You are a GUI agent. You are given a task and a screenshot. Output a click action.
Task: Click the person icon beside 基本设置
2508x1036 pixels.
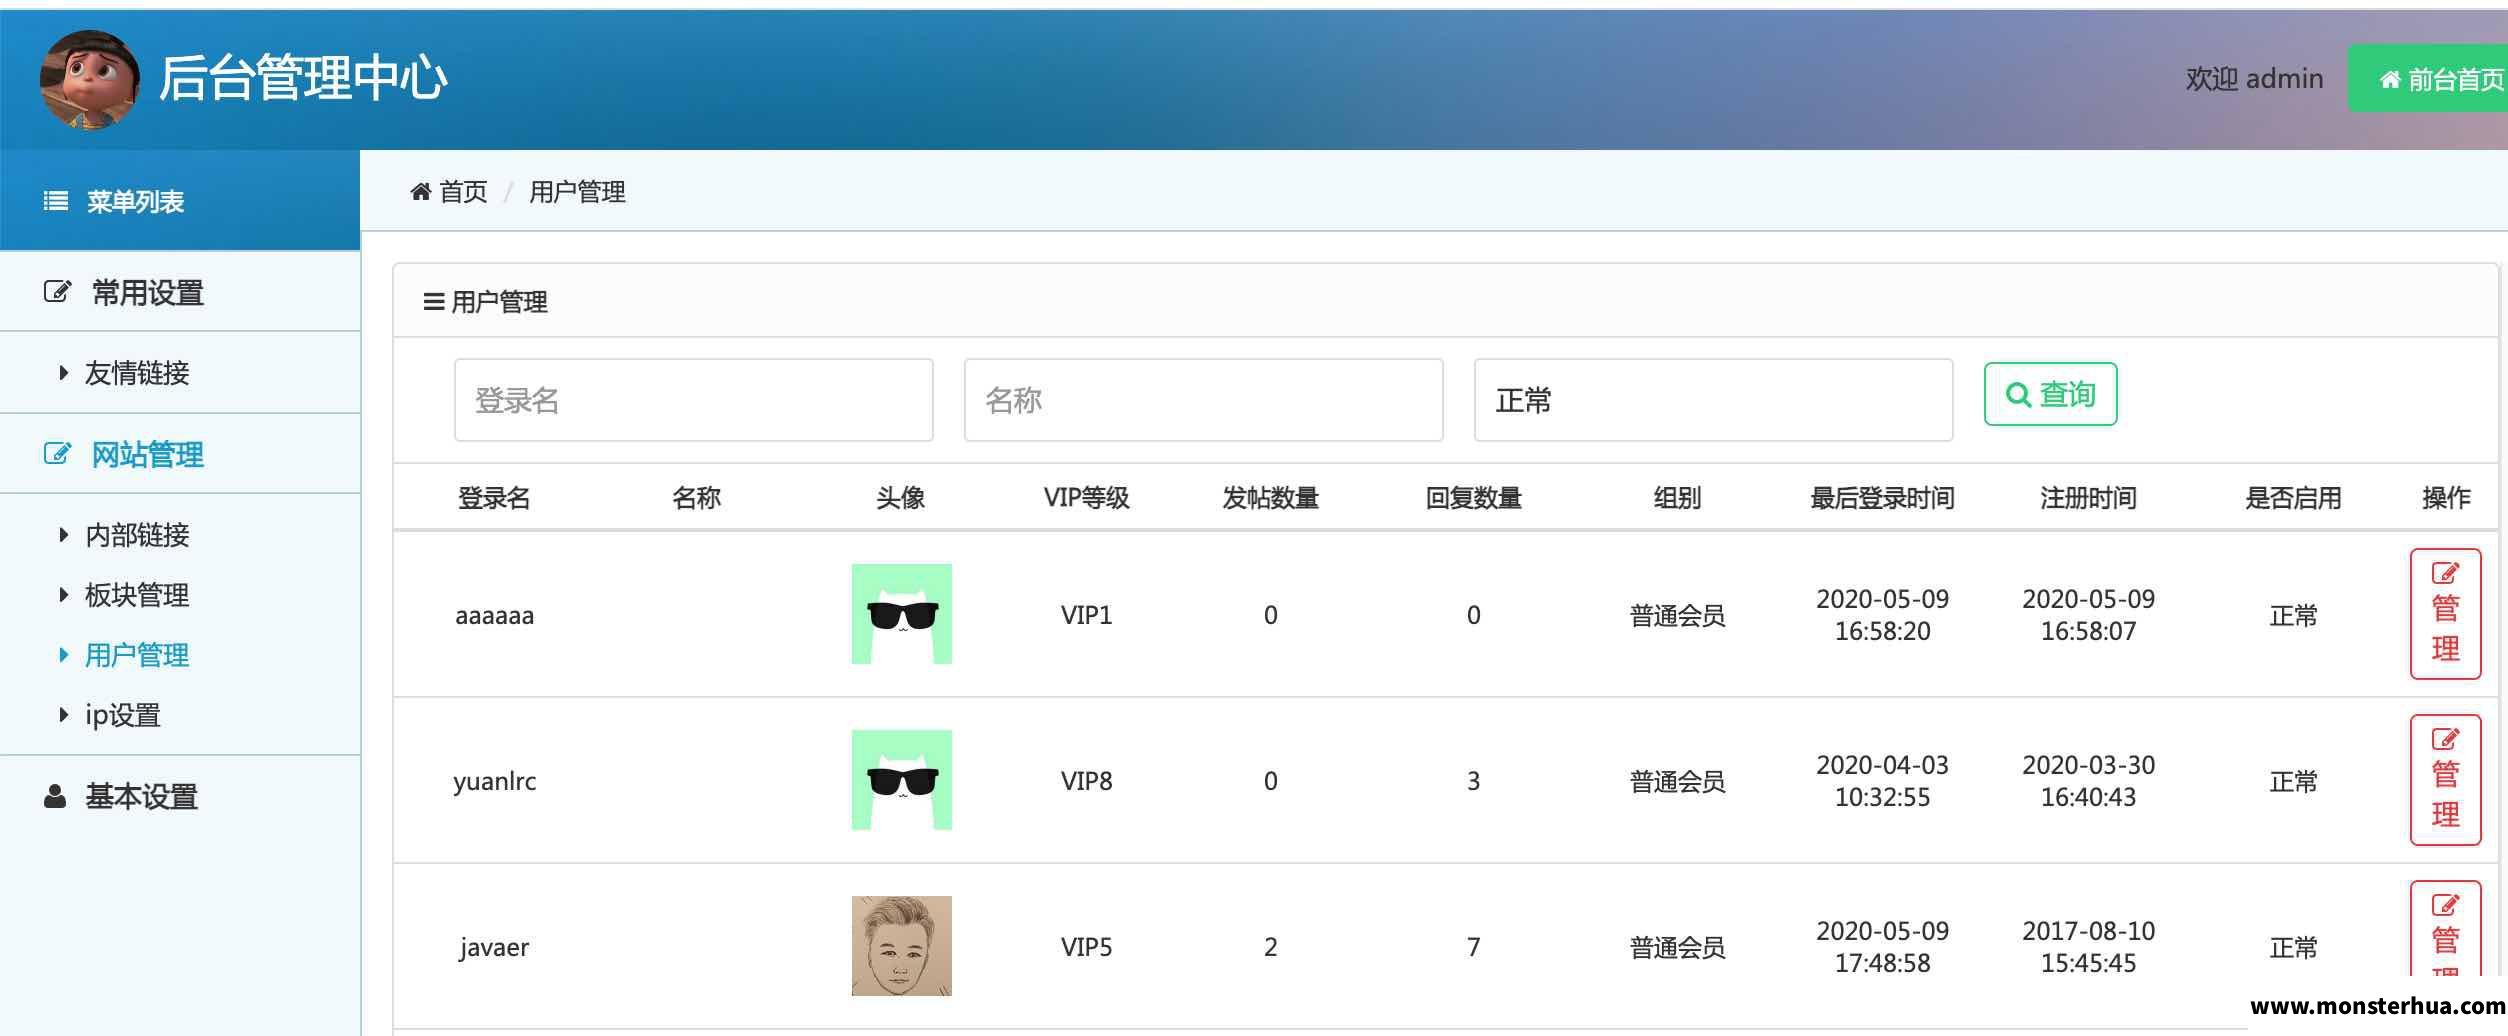pyautogui.click(x=55, y=796)
